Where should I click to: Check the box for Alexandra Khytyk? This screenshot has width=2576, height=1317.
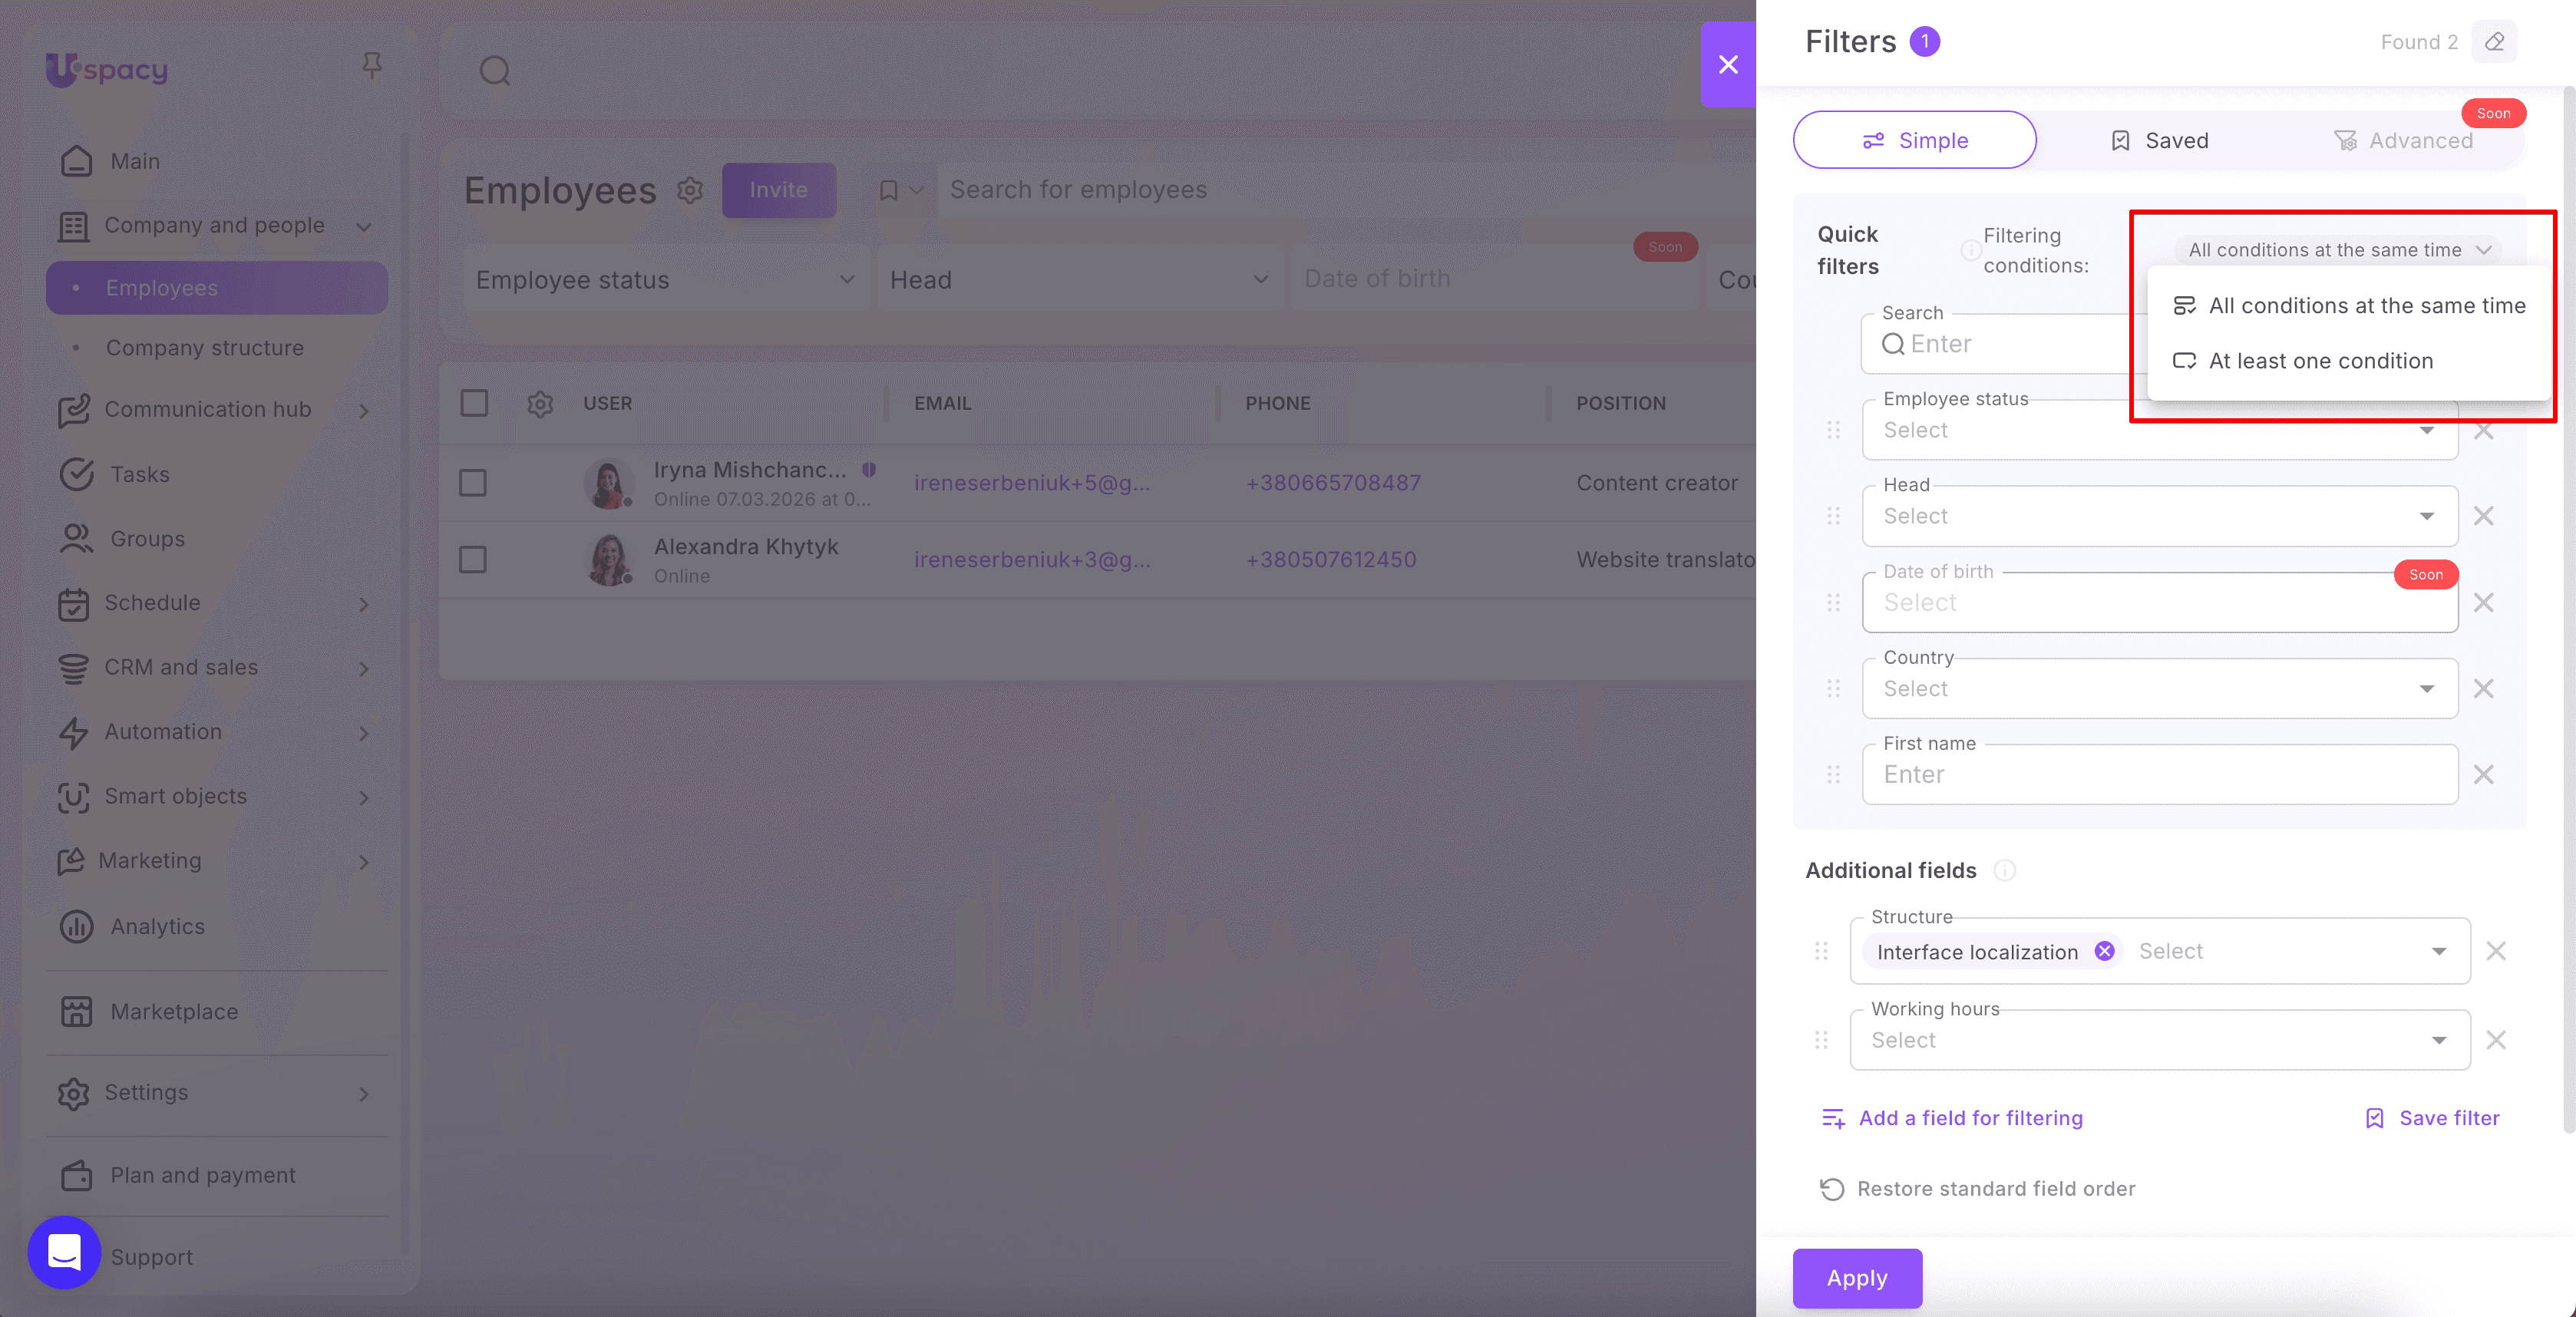tap(473, 559)
